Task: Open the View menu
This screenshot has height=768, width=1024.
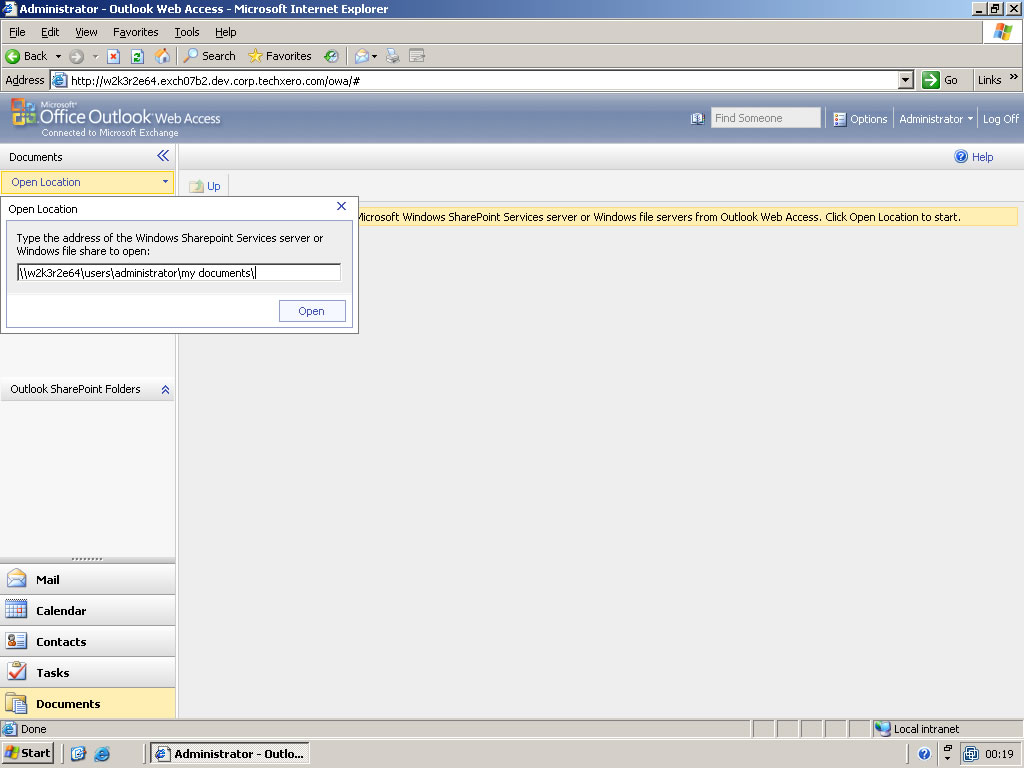Action: [86, 32]
